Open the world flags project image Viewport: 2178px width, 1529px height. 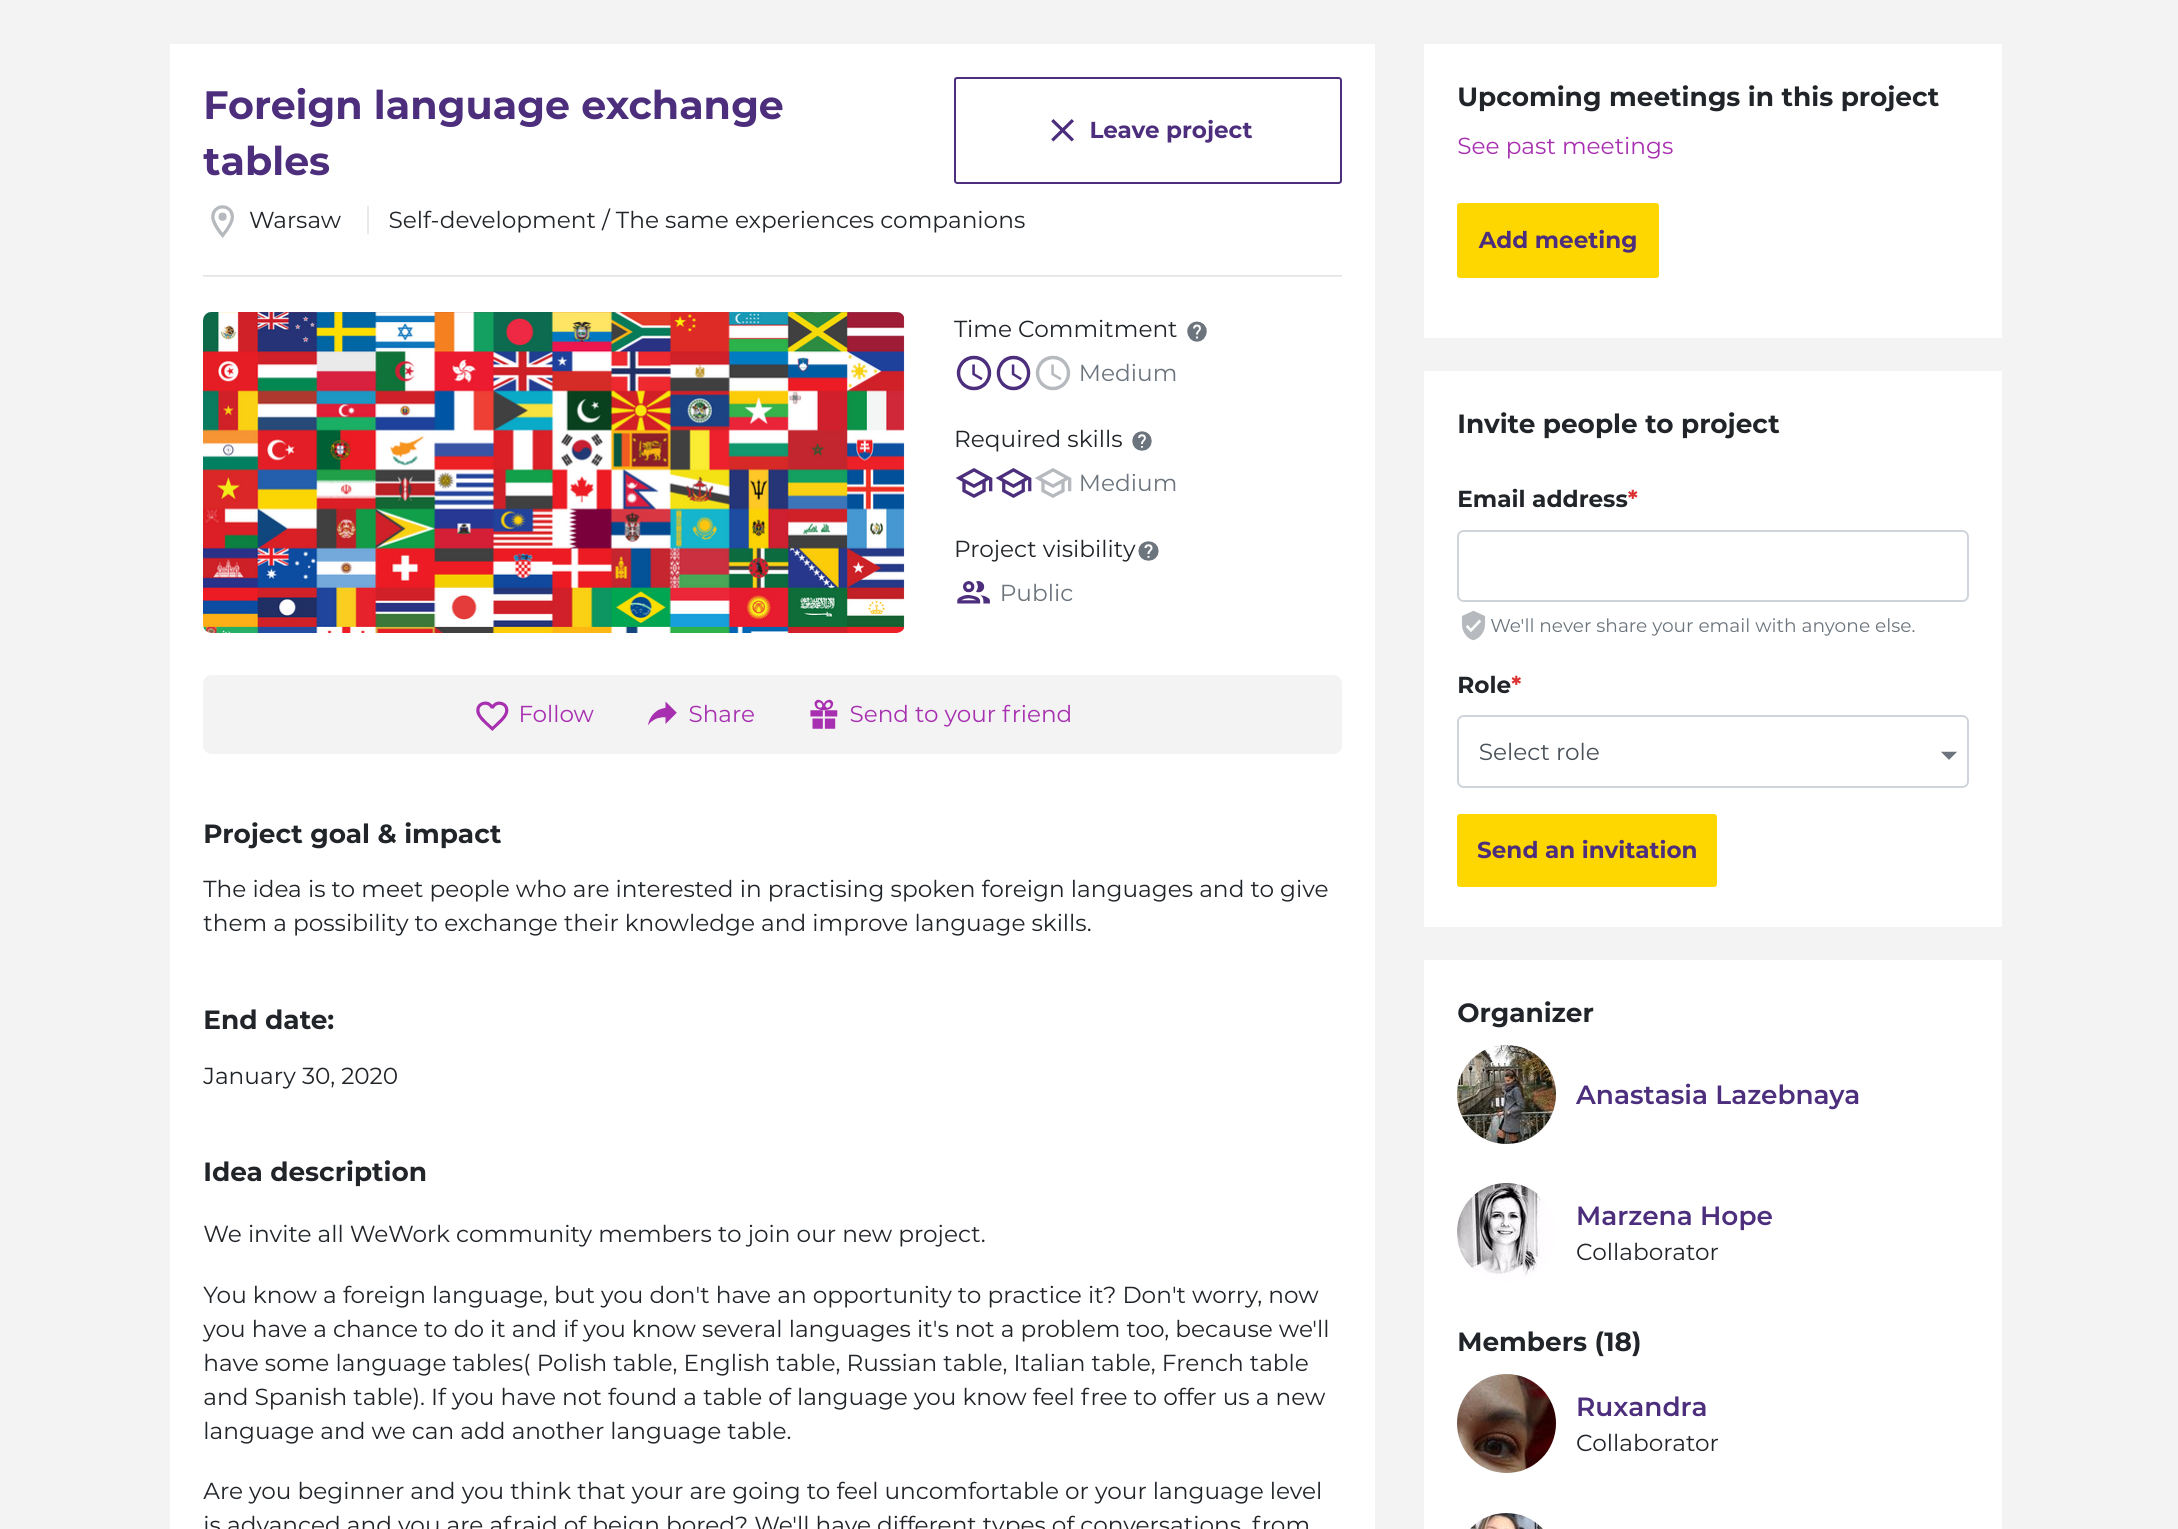coord(553,472)
